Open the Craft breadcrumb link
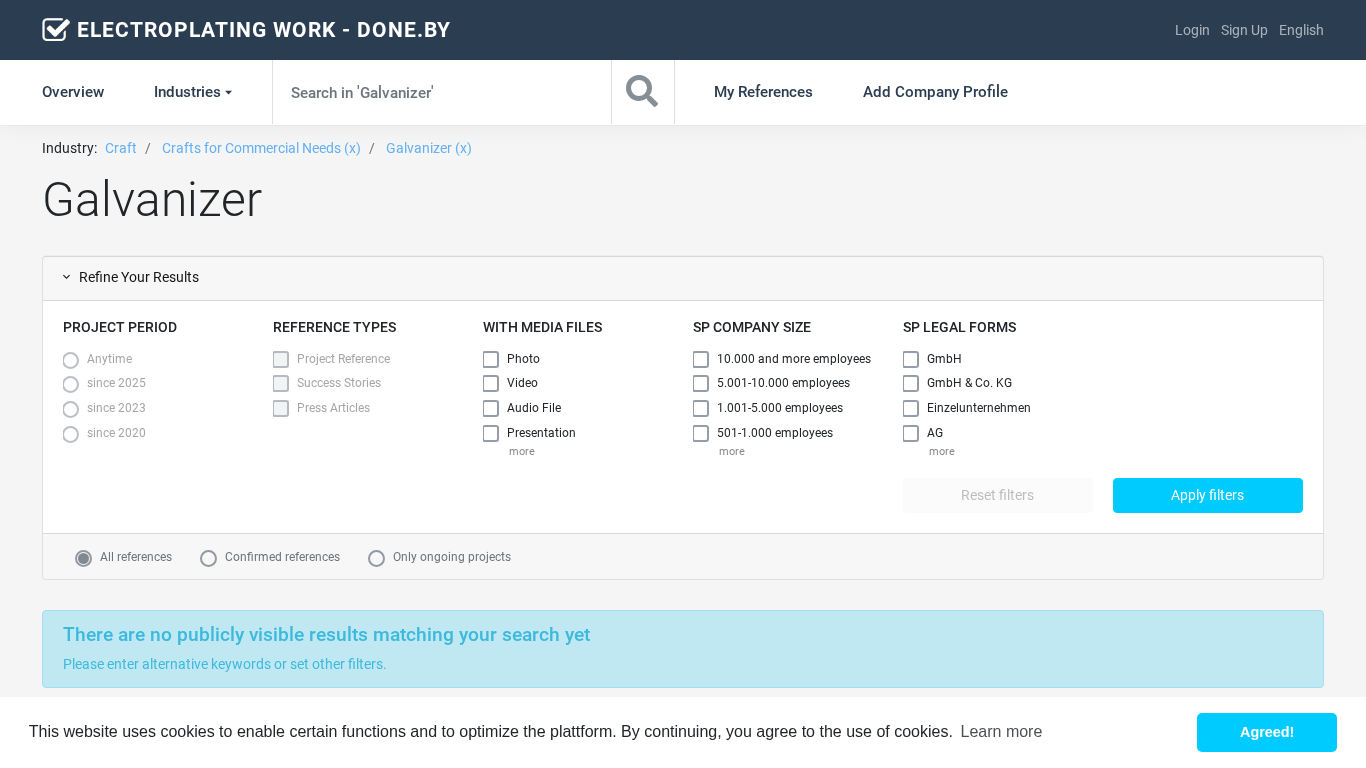Viewport: 1366px width, 768px height. 121,148
